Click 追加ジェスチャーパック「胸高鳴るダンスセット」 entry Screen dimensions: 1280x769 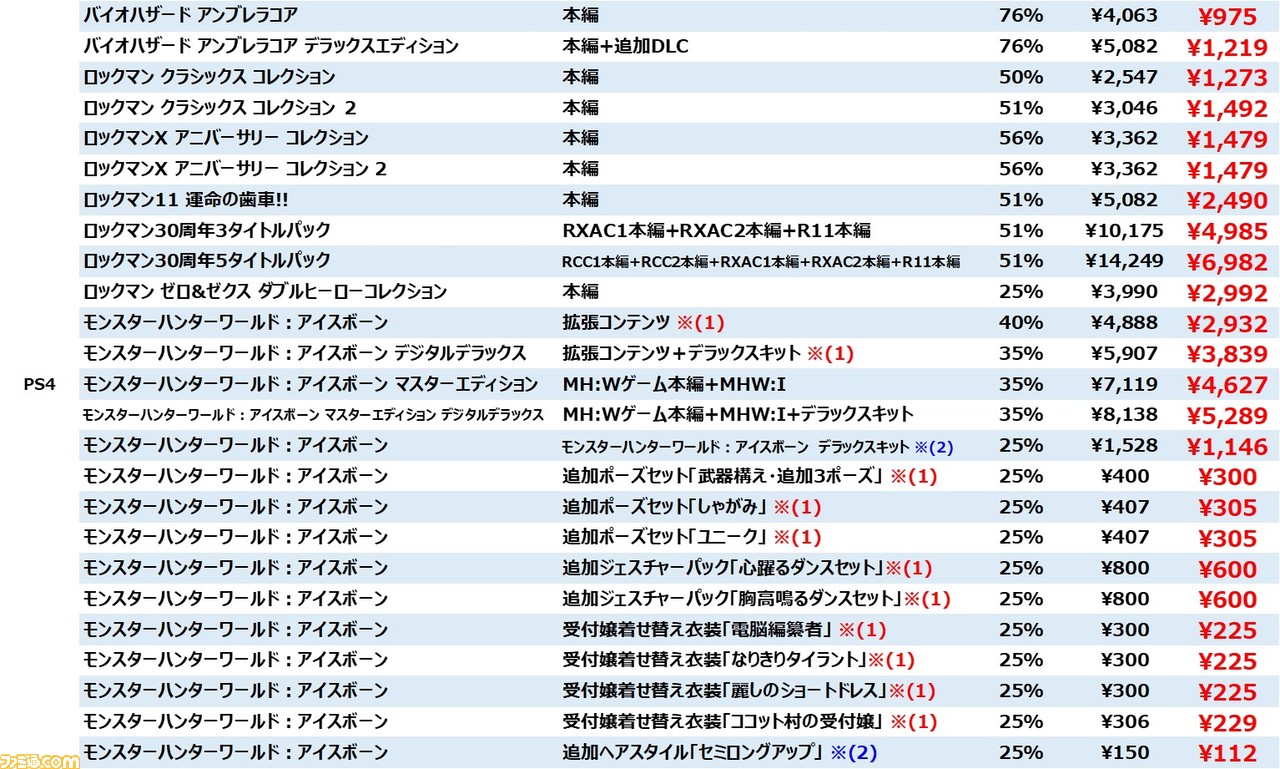756,600
